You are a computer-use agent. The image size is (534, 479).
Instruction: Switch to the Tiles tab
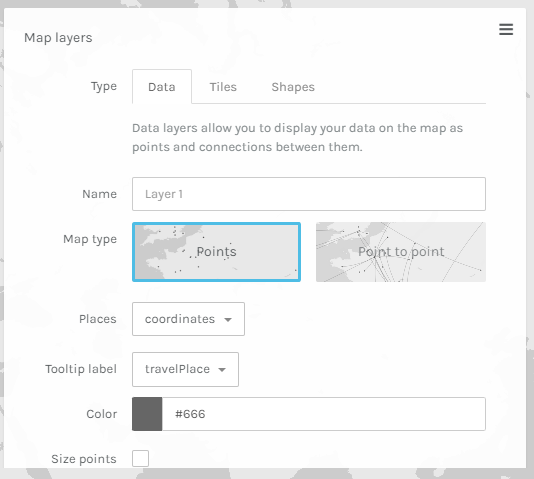click(x=223, y=87)
